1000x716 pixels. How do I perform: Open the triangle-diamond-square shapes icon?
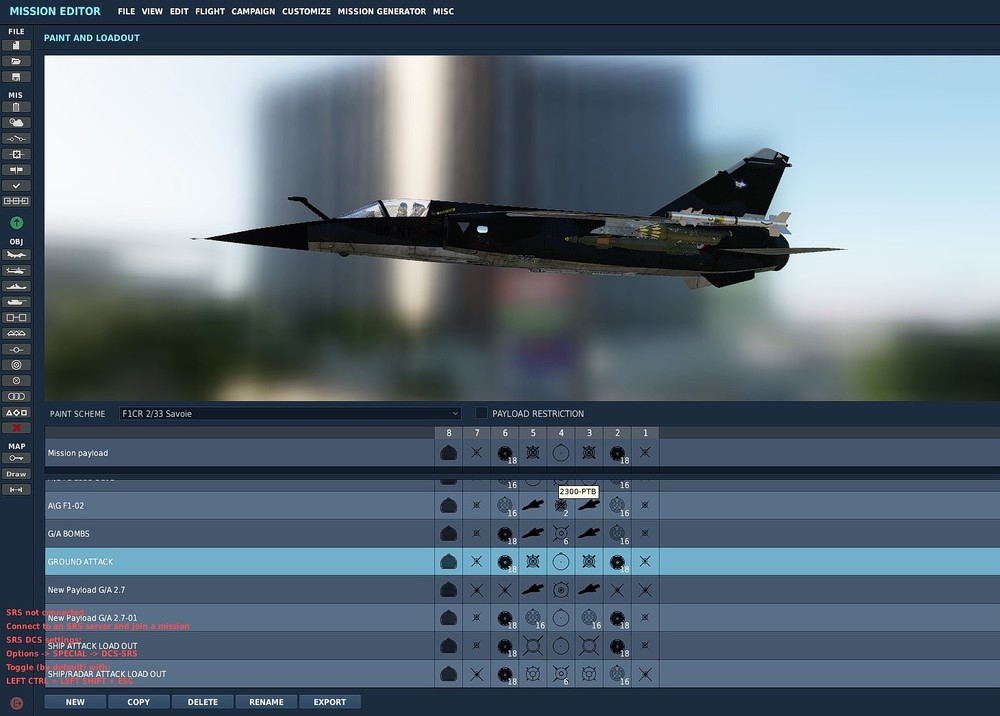tap(17, 413)
